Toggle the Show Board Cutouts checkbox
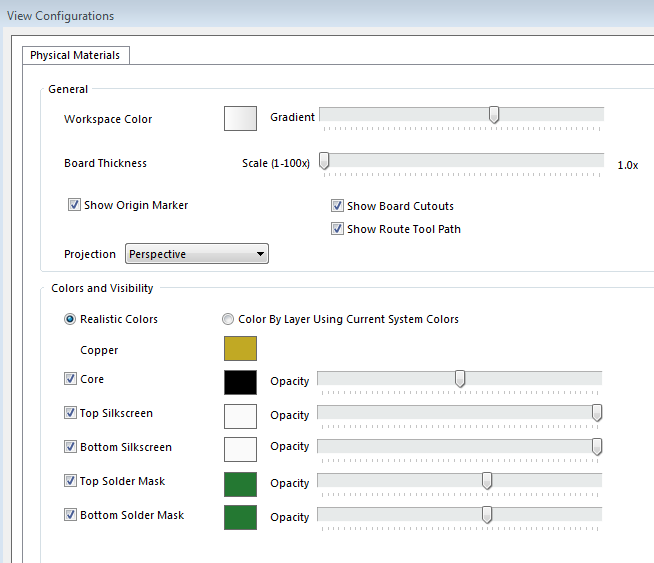The image size is (654, 563). pos(338,206)
